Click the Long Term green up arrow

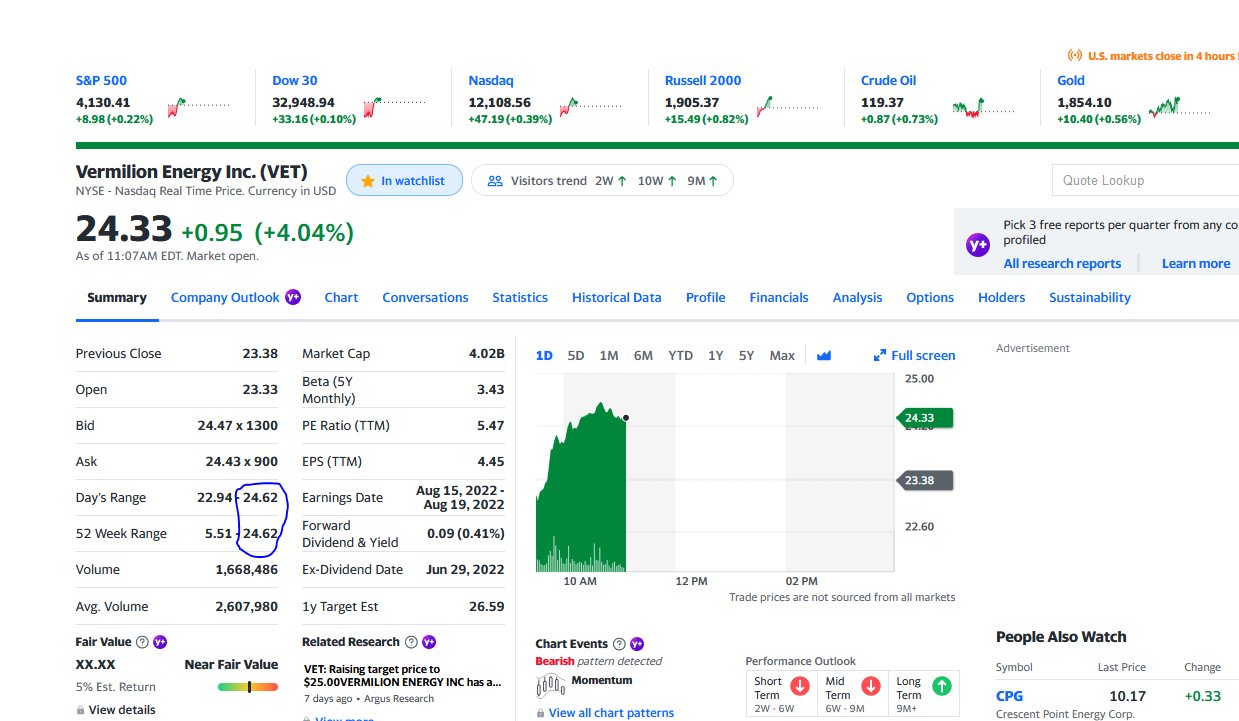[941, 687]
